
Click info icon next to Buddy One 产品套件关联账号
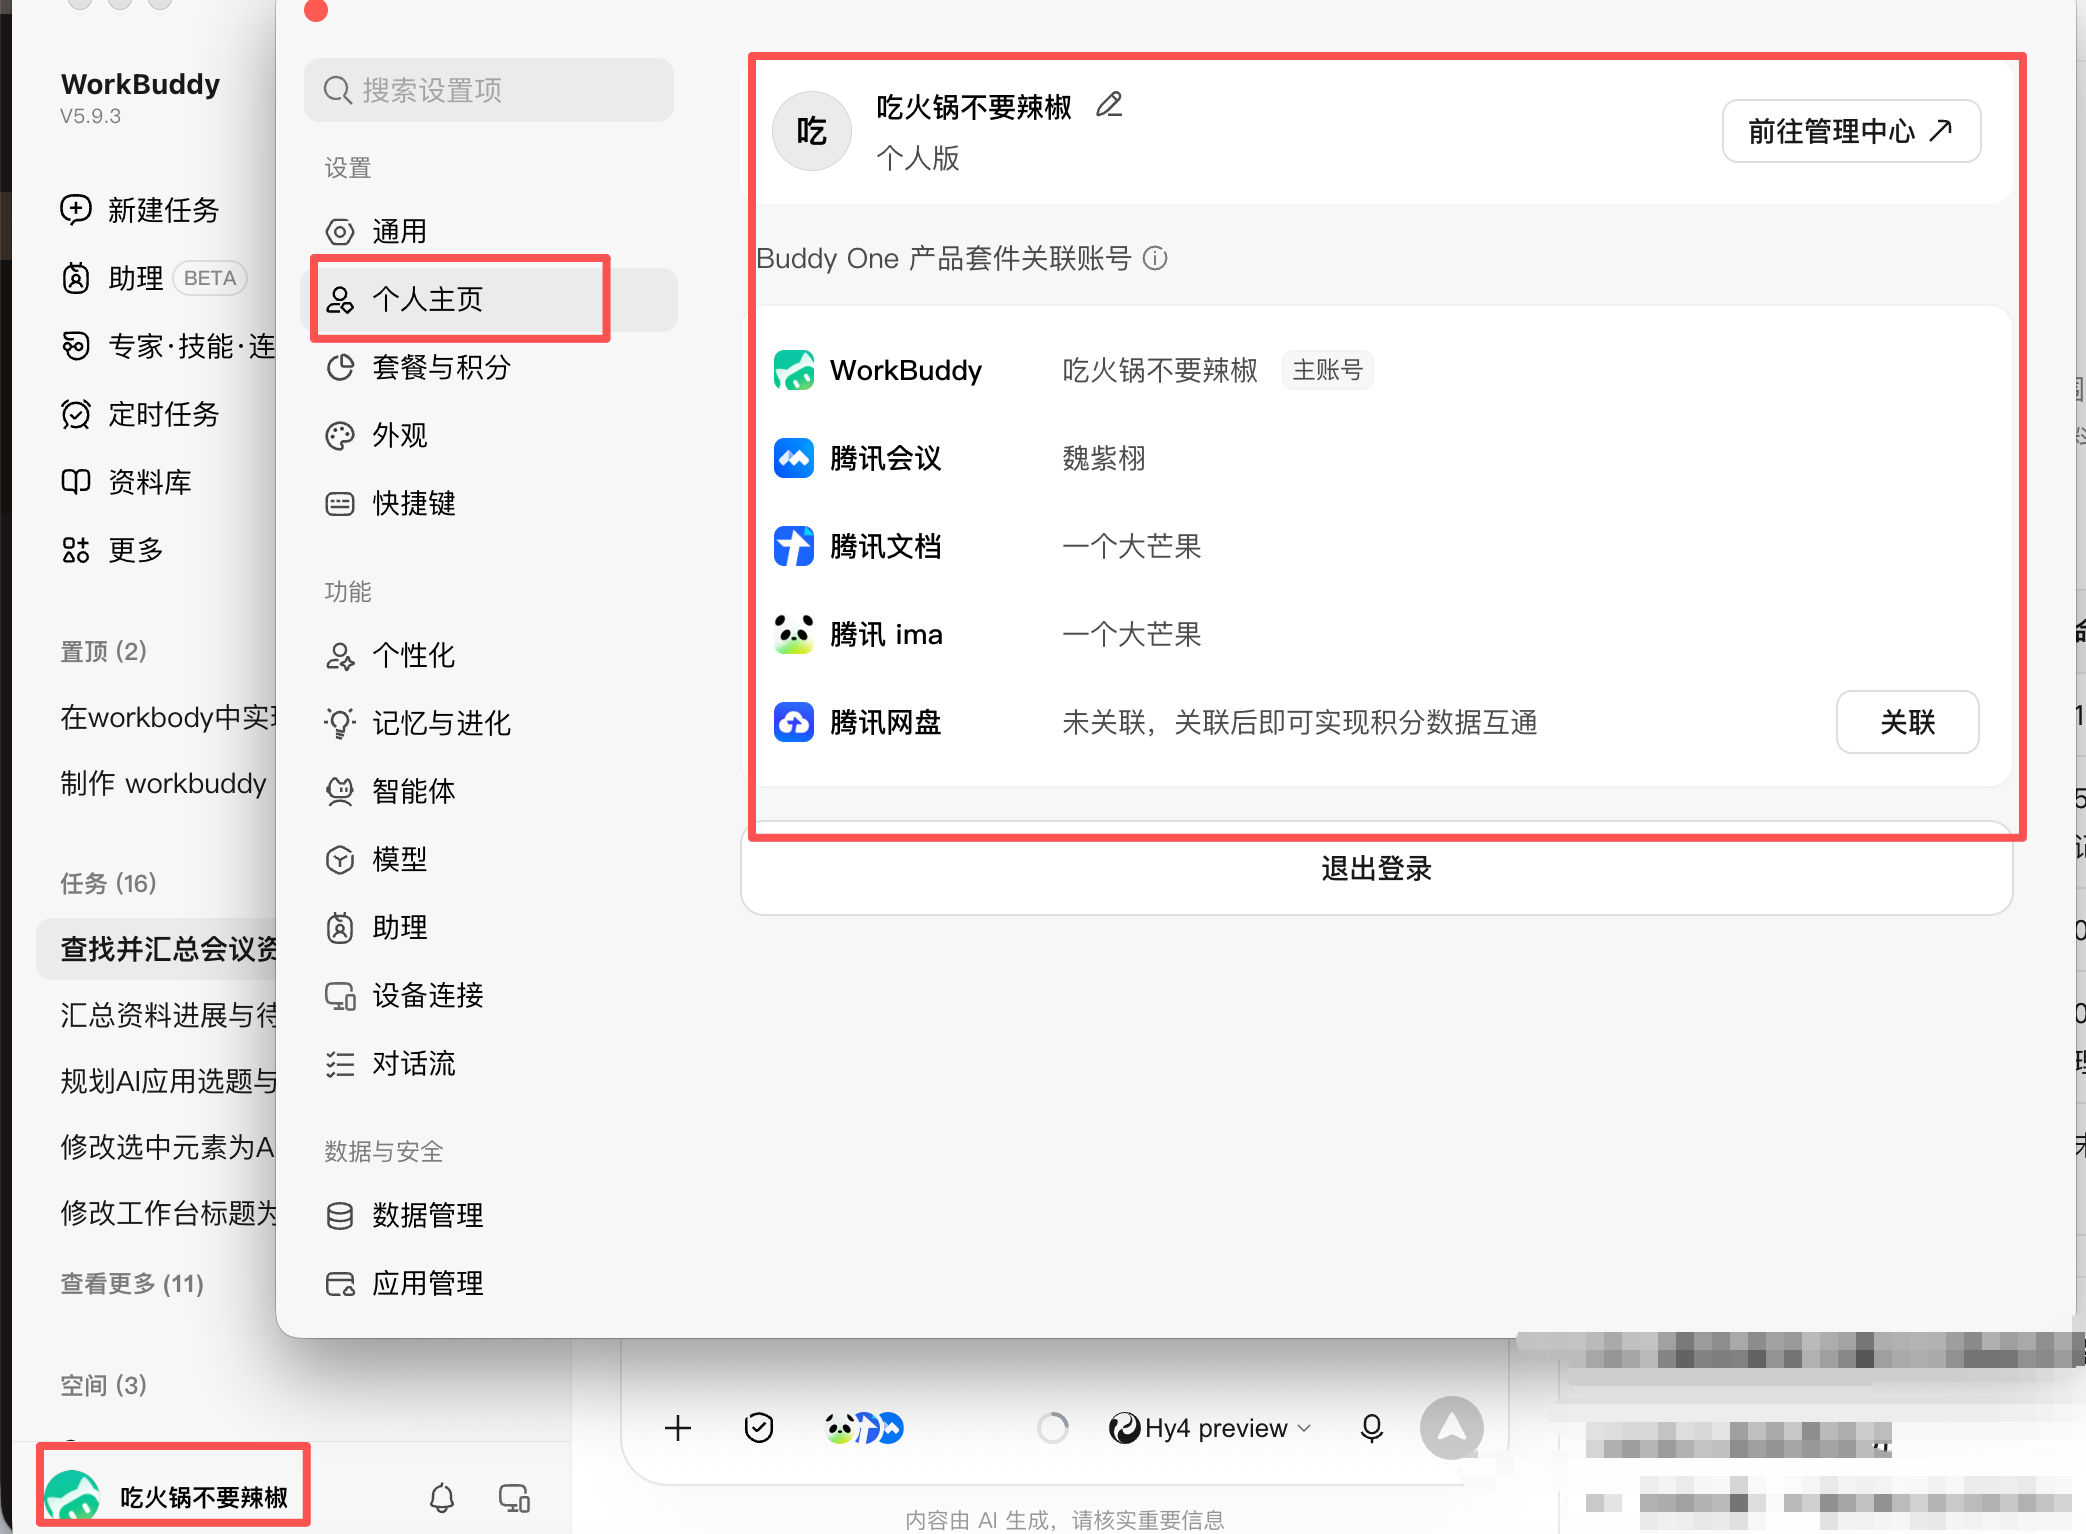(1155, 259)
